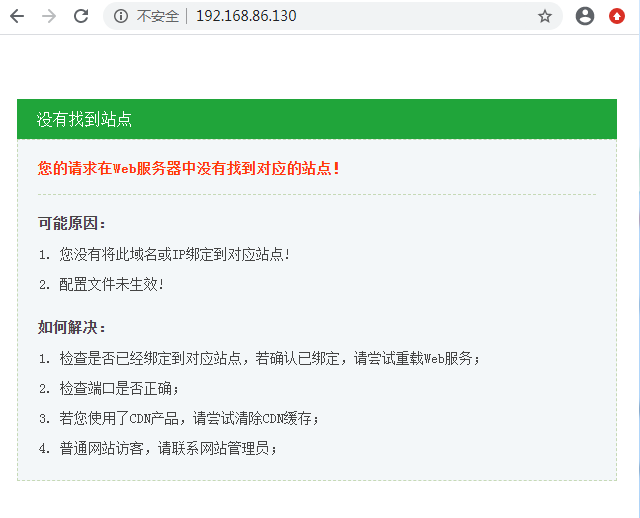The height and width of the screenshot is (518, 640).
Task: Click the line about 重载Web服务
Action: click(x=269, y=358)
